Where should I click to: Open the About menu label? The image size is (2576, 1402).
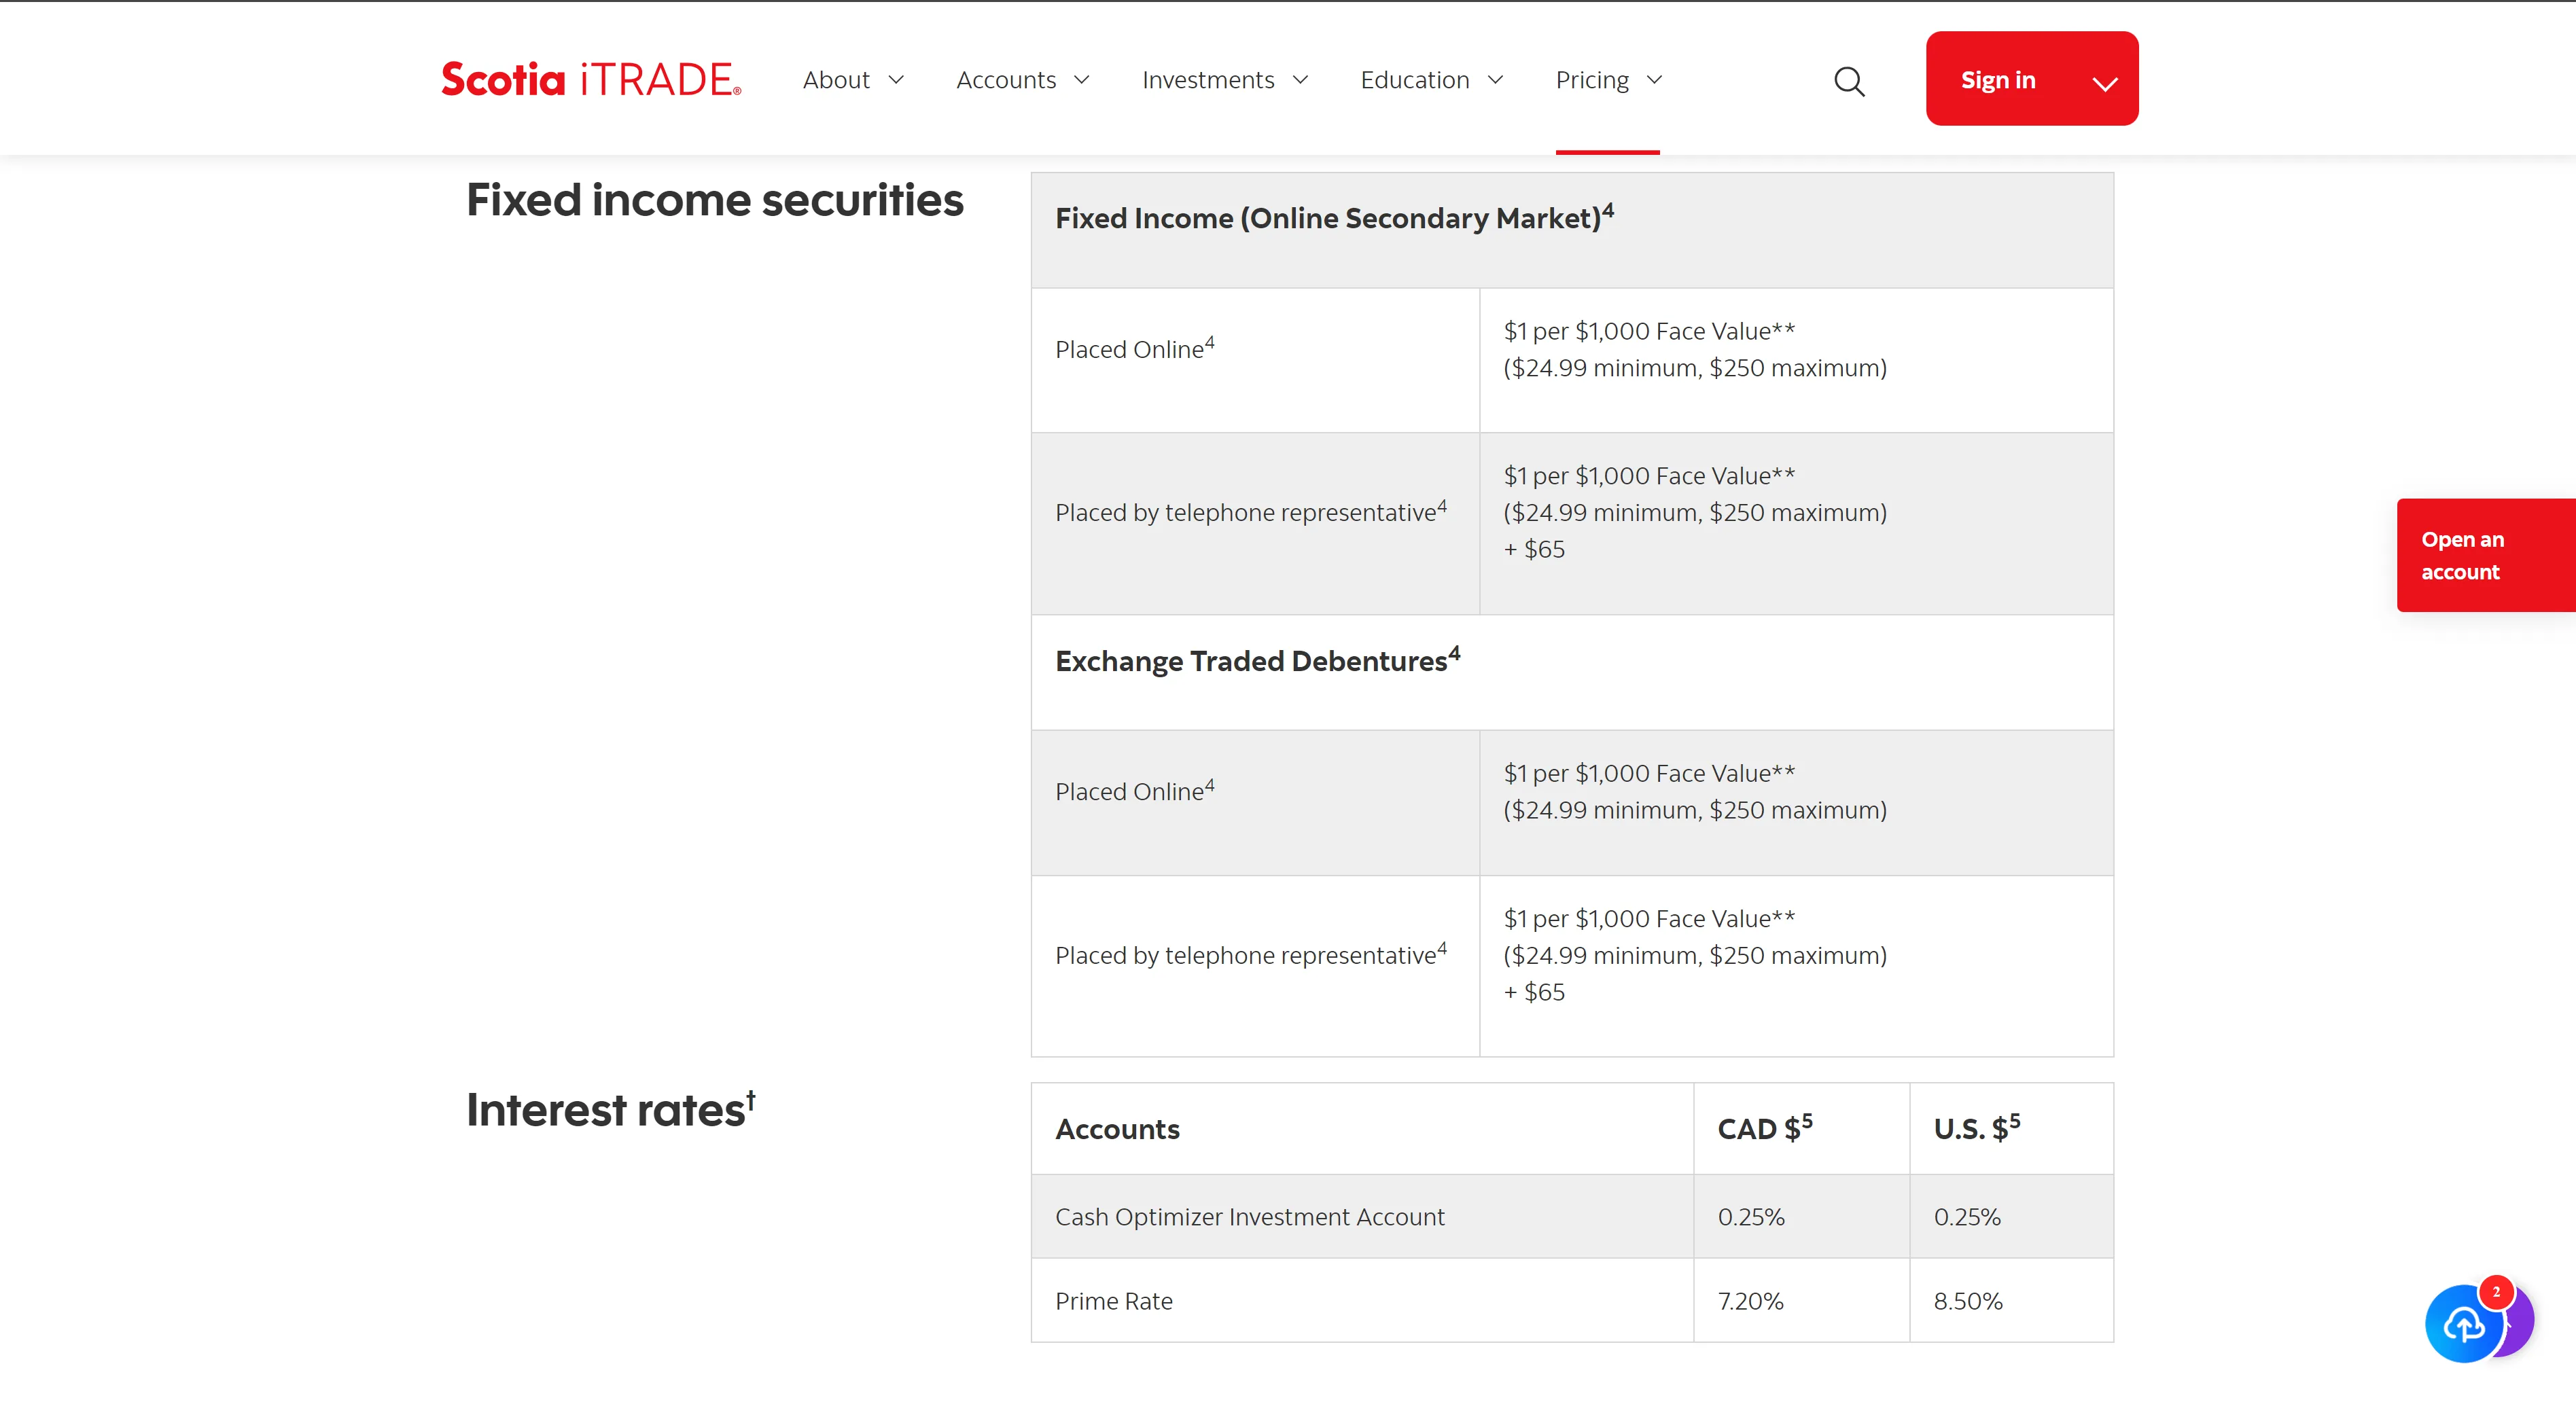836,80
